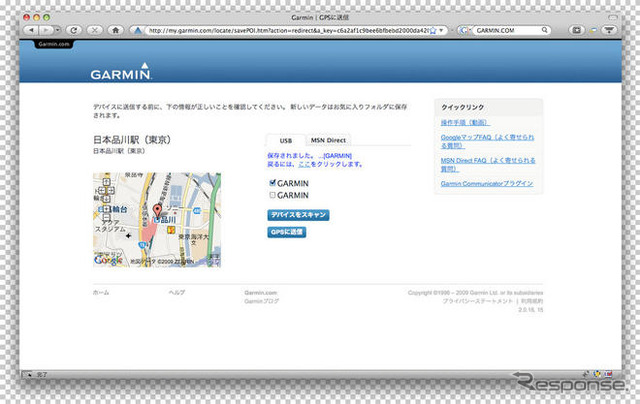Image resolution: width=640 pixels, height=404 pixels.
Task: Click the my.garmin.com URL address field
Action: coord(288,30)
